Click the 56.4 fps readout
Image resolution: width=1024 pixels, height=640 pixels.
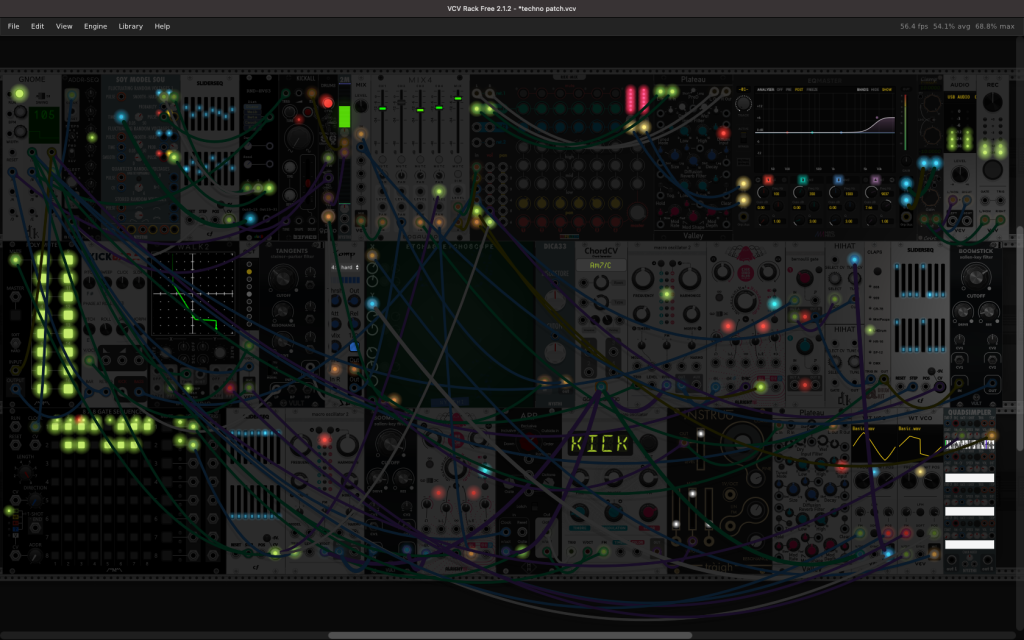pyautogui.click(x=914, y=26)
